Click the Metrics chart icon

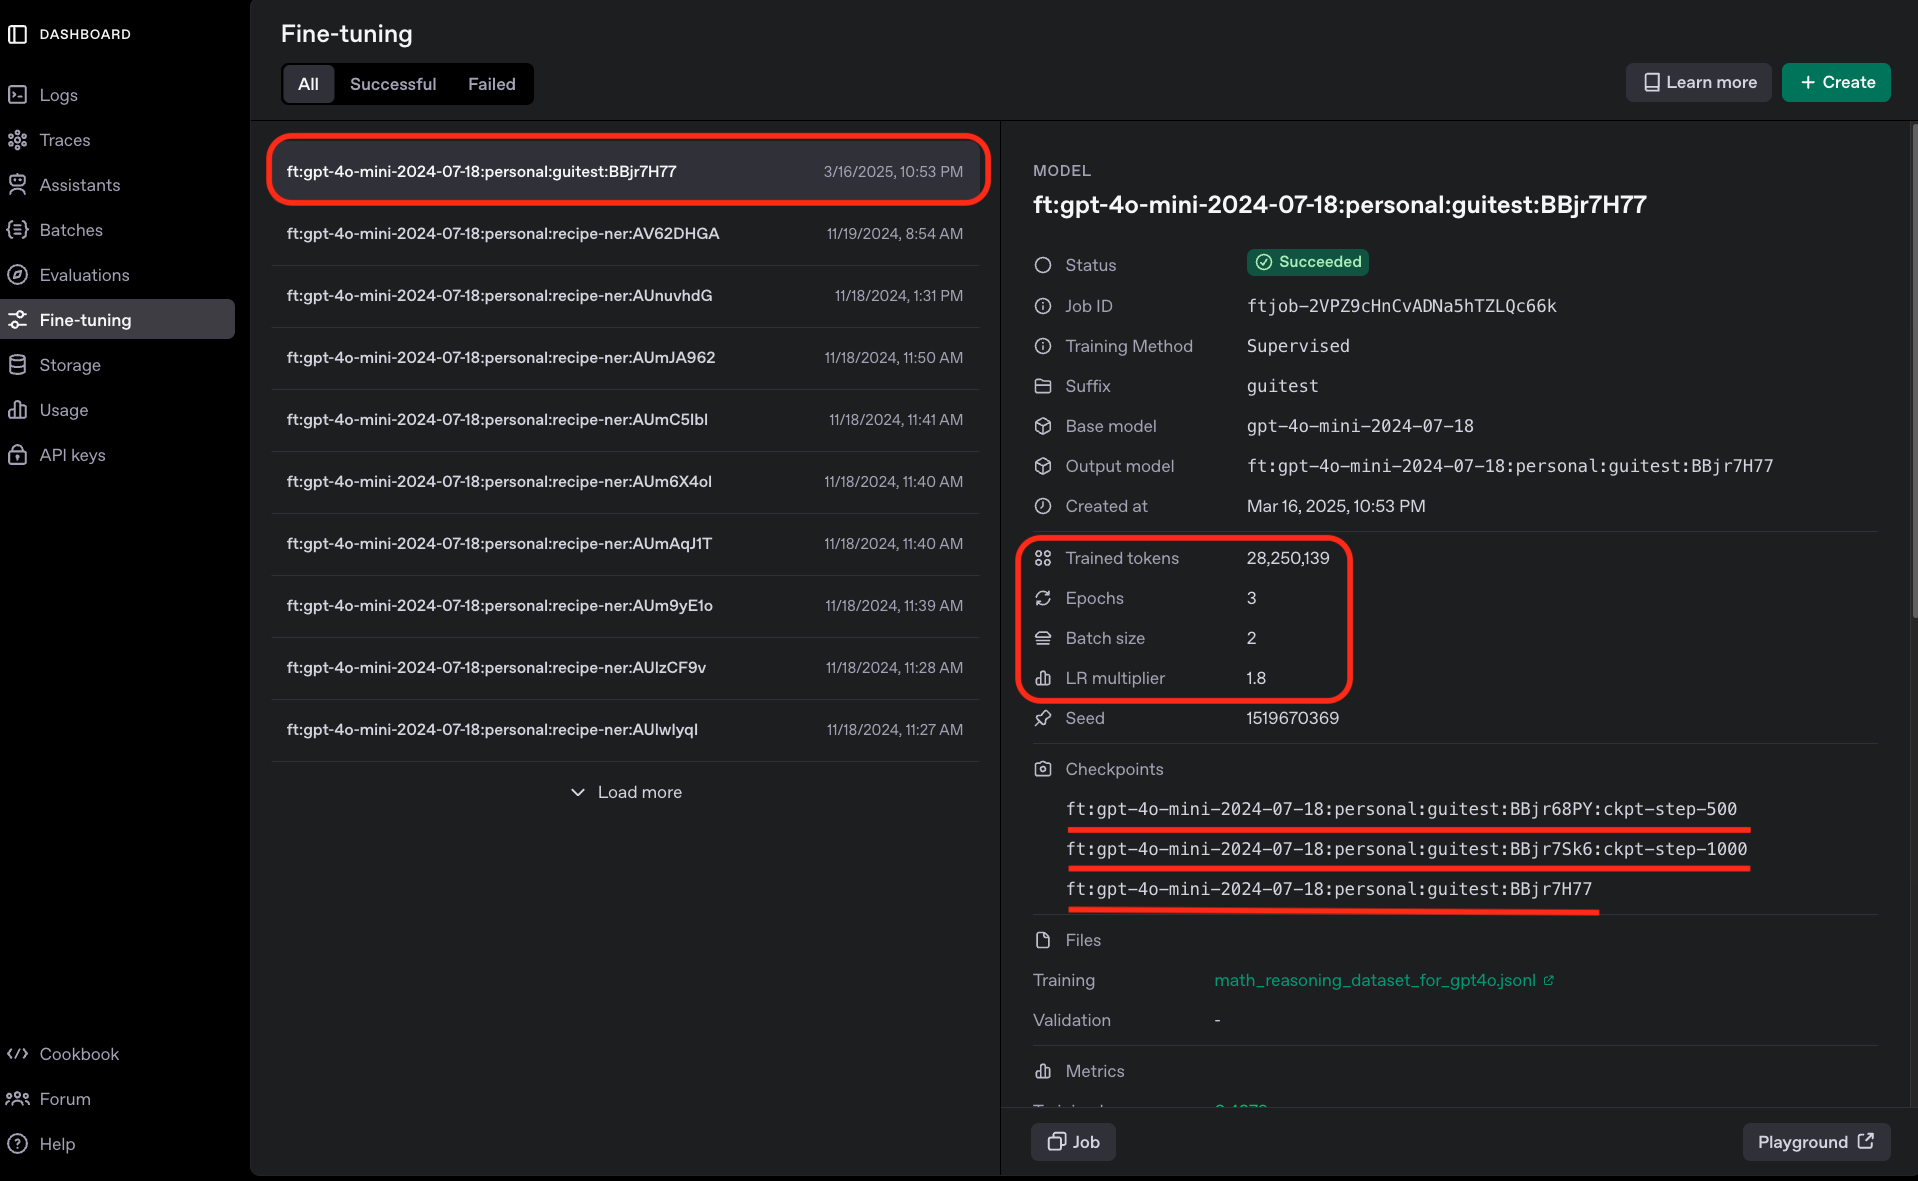(x=1043, y=1071)
